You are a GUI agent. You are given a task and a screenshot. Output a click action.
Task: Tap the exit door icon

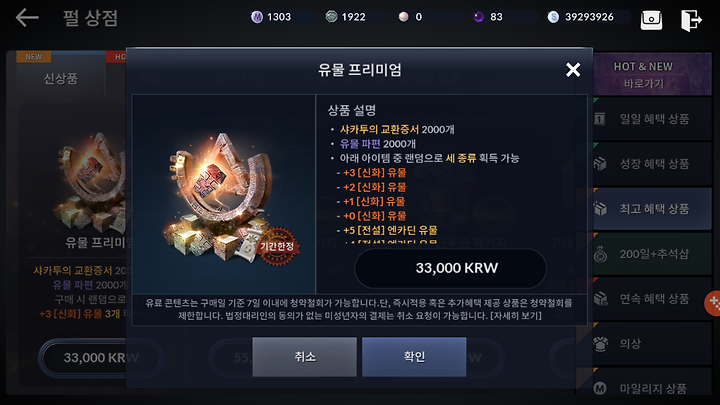[x=691, y=20]
